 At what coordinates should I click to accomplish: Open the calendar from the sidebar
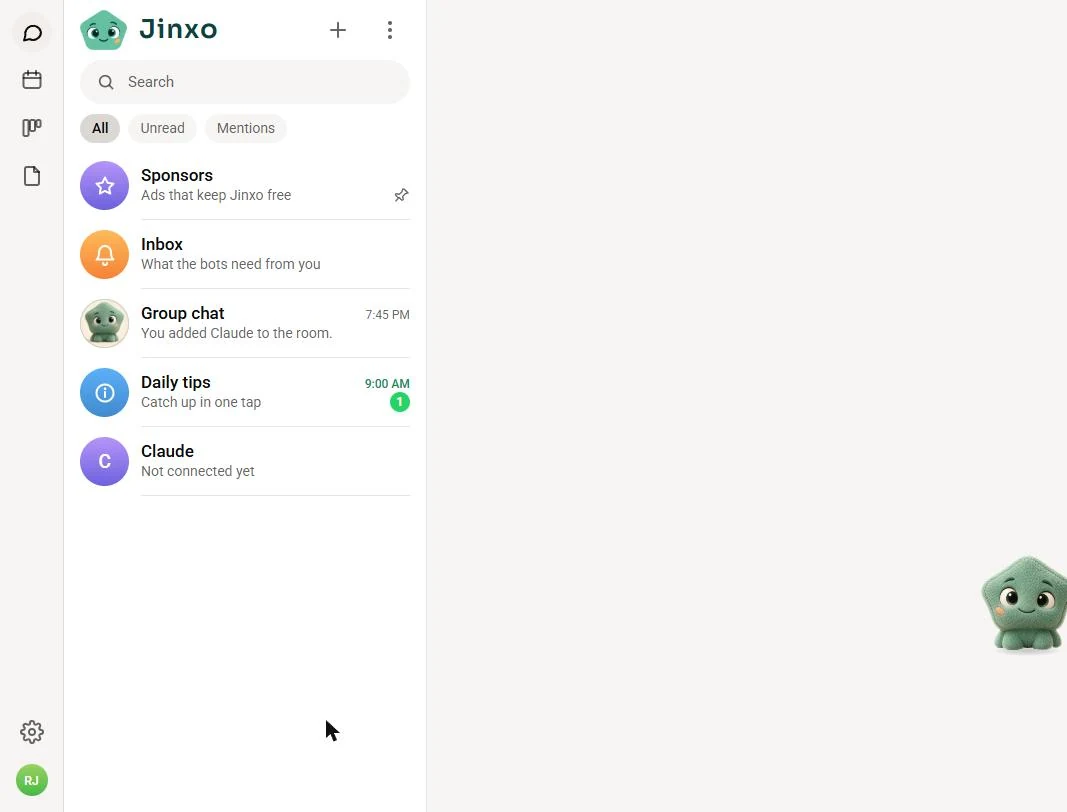coord(32,80)
